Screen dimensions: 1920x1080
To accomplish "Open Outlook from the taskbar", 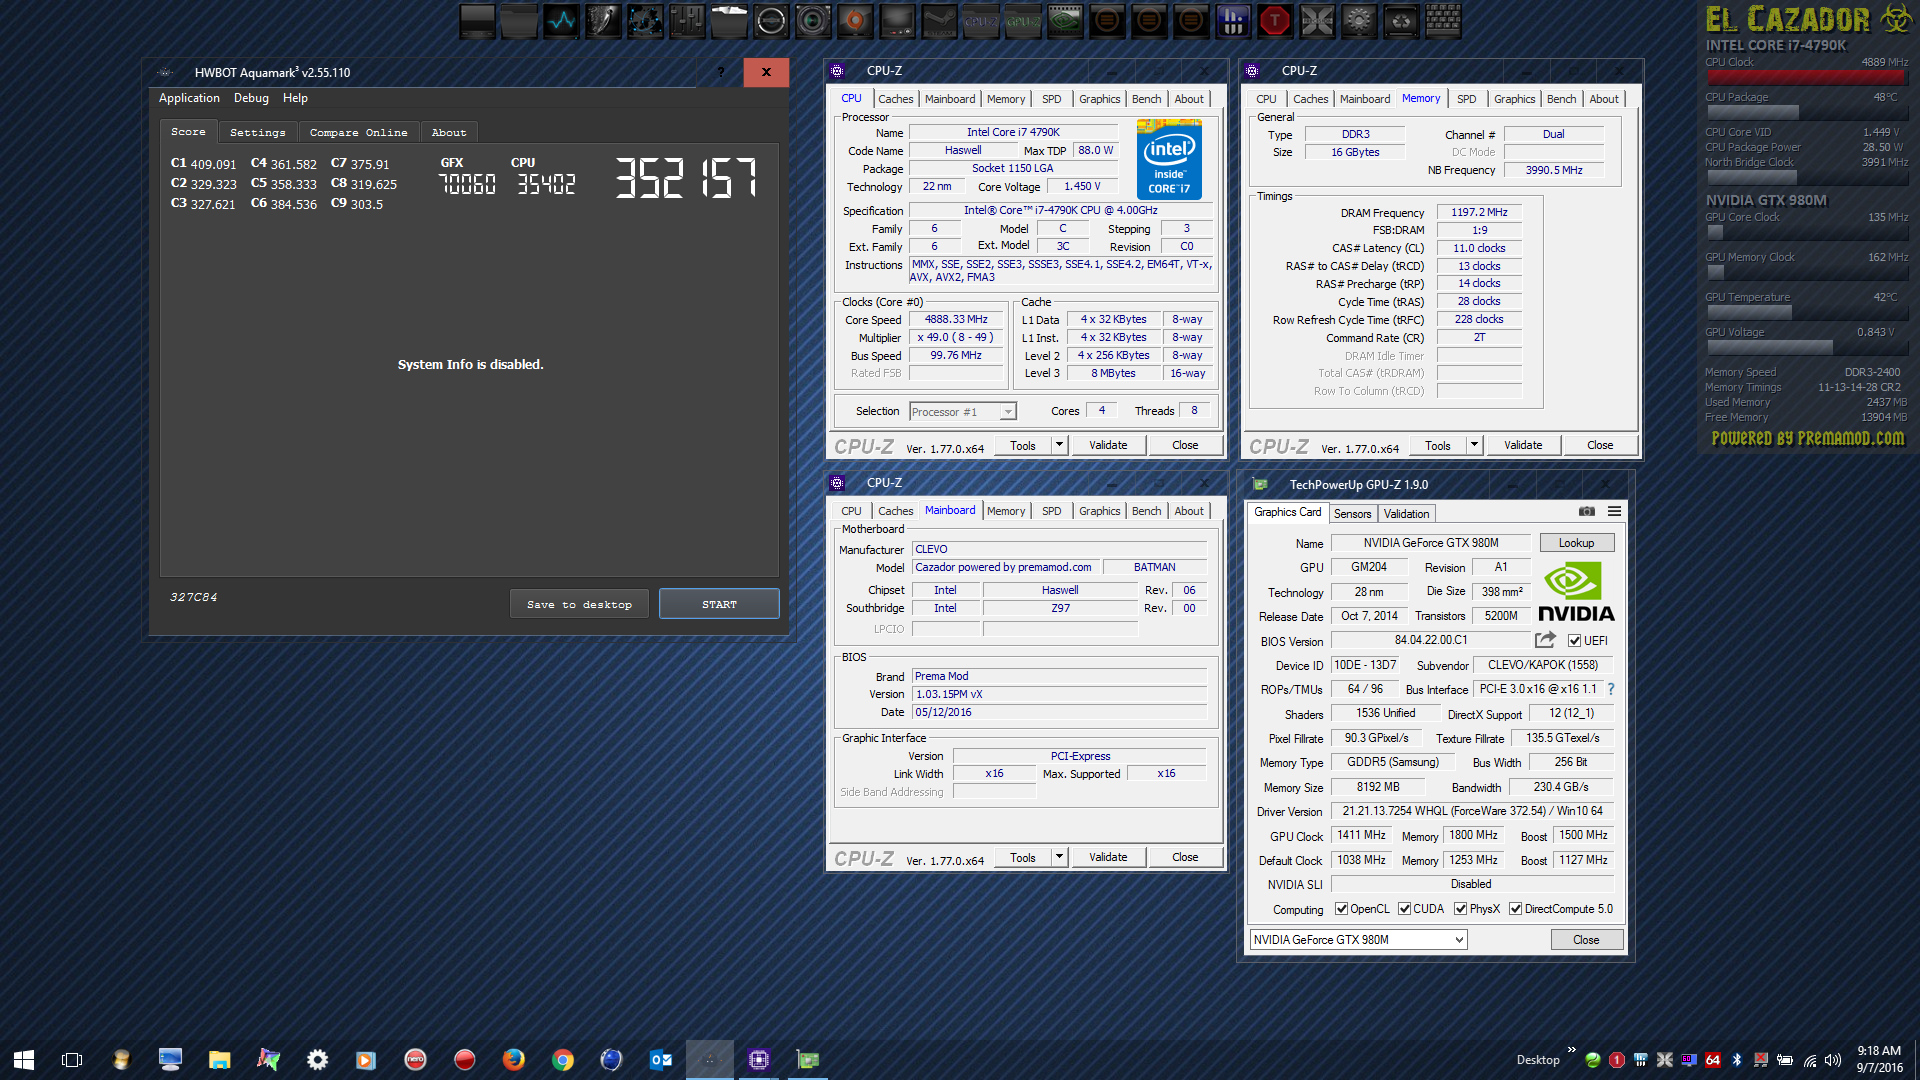I will point(660,1059).
